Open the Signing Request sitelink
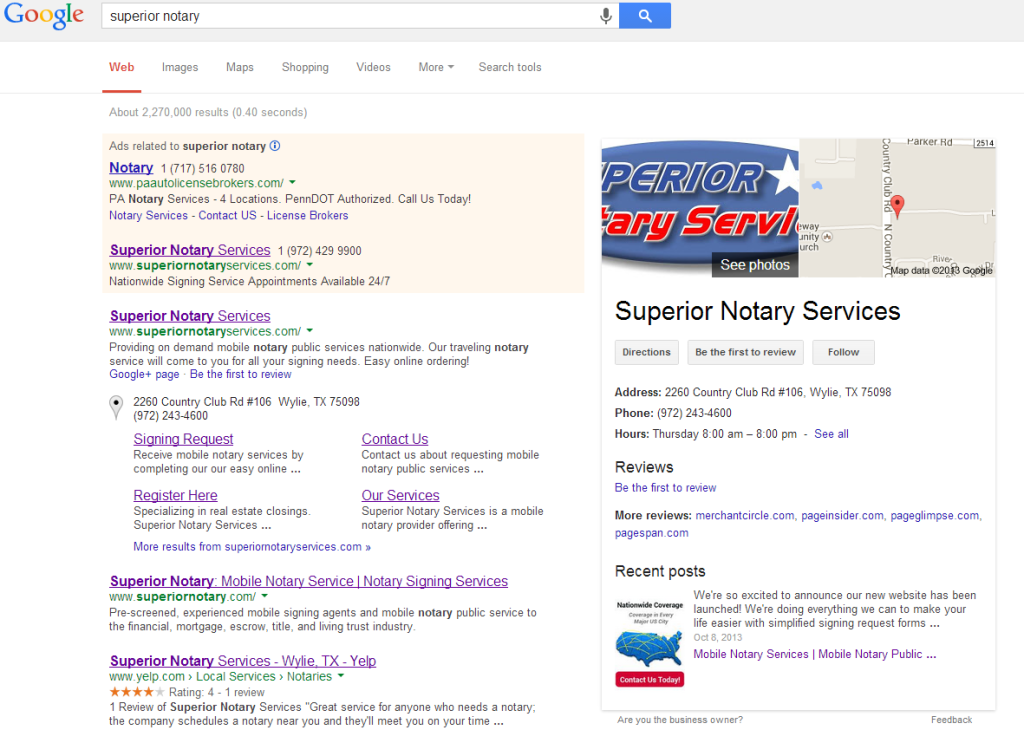 coord(184,439)
